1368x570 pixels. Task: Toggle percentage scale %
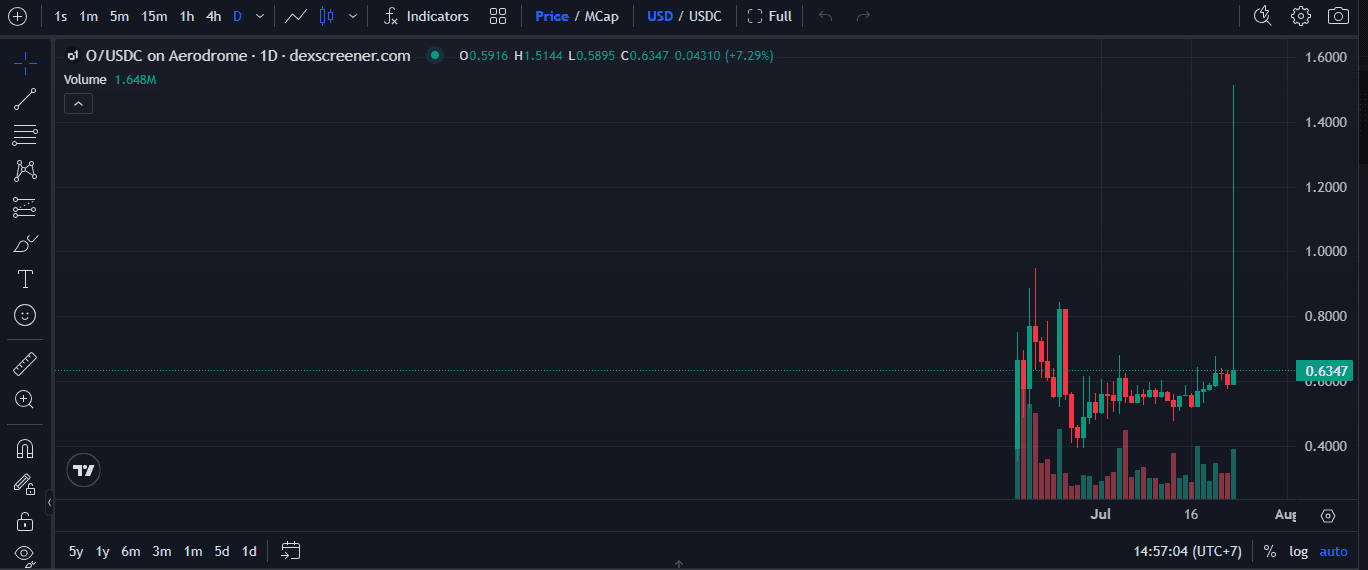click(x=1270, y=551)
